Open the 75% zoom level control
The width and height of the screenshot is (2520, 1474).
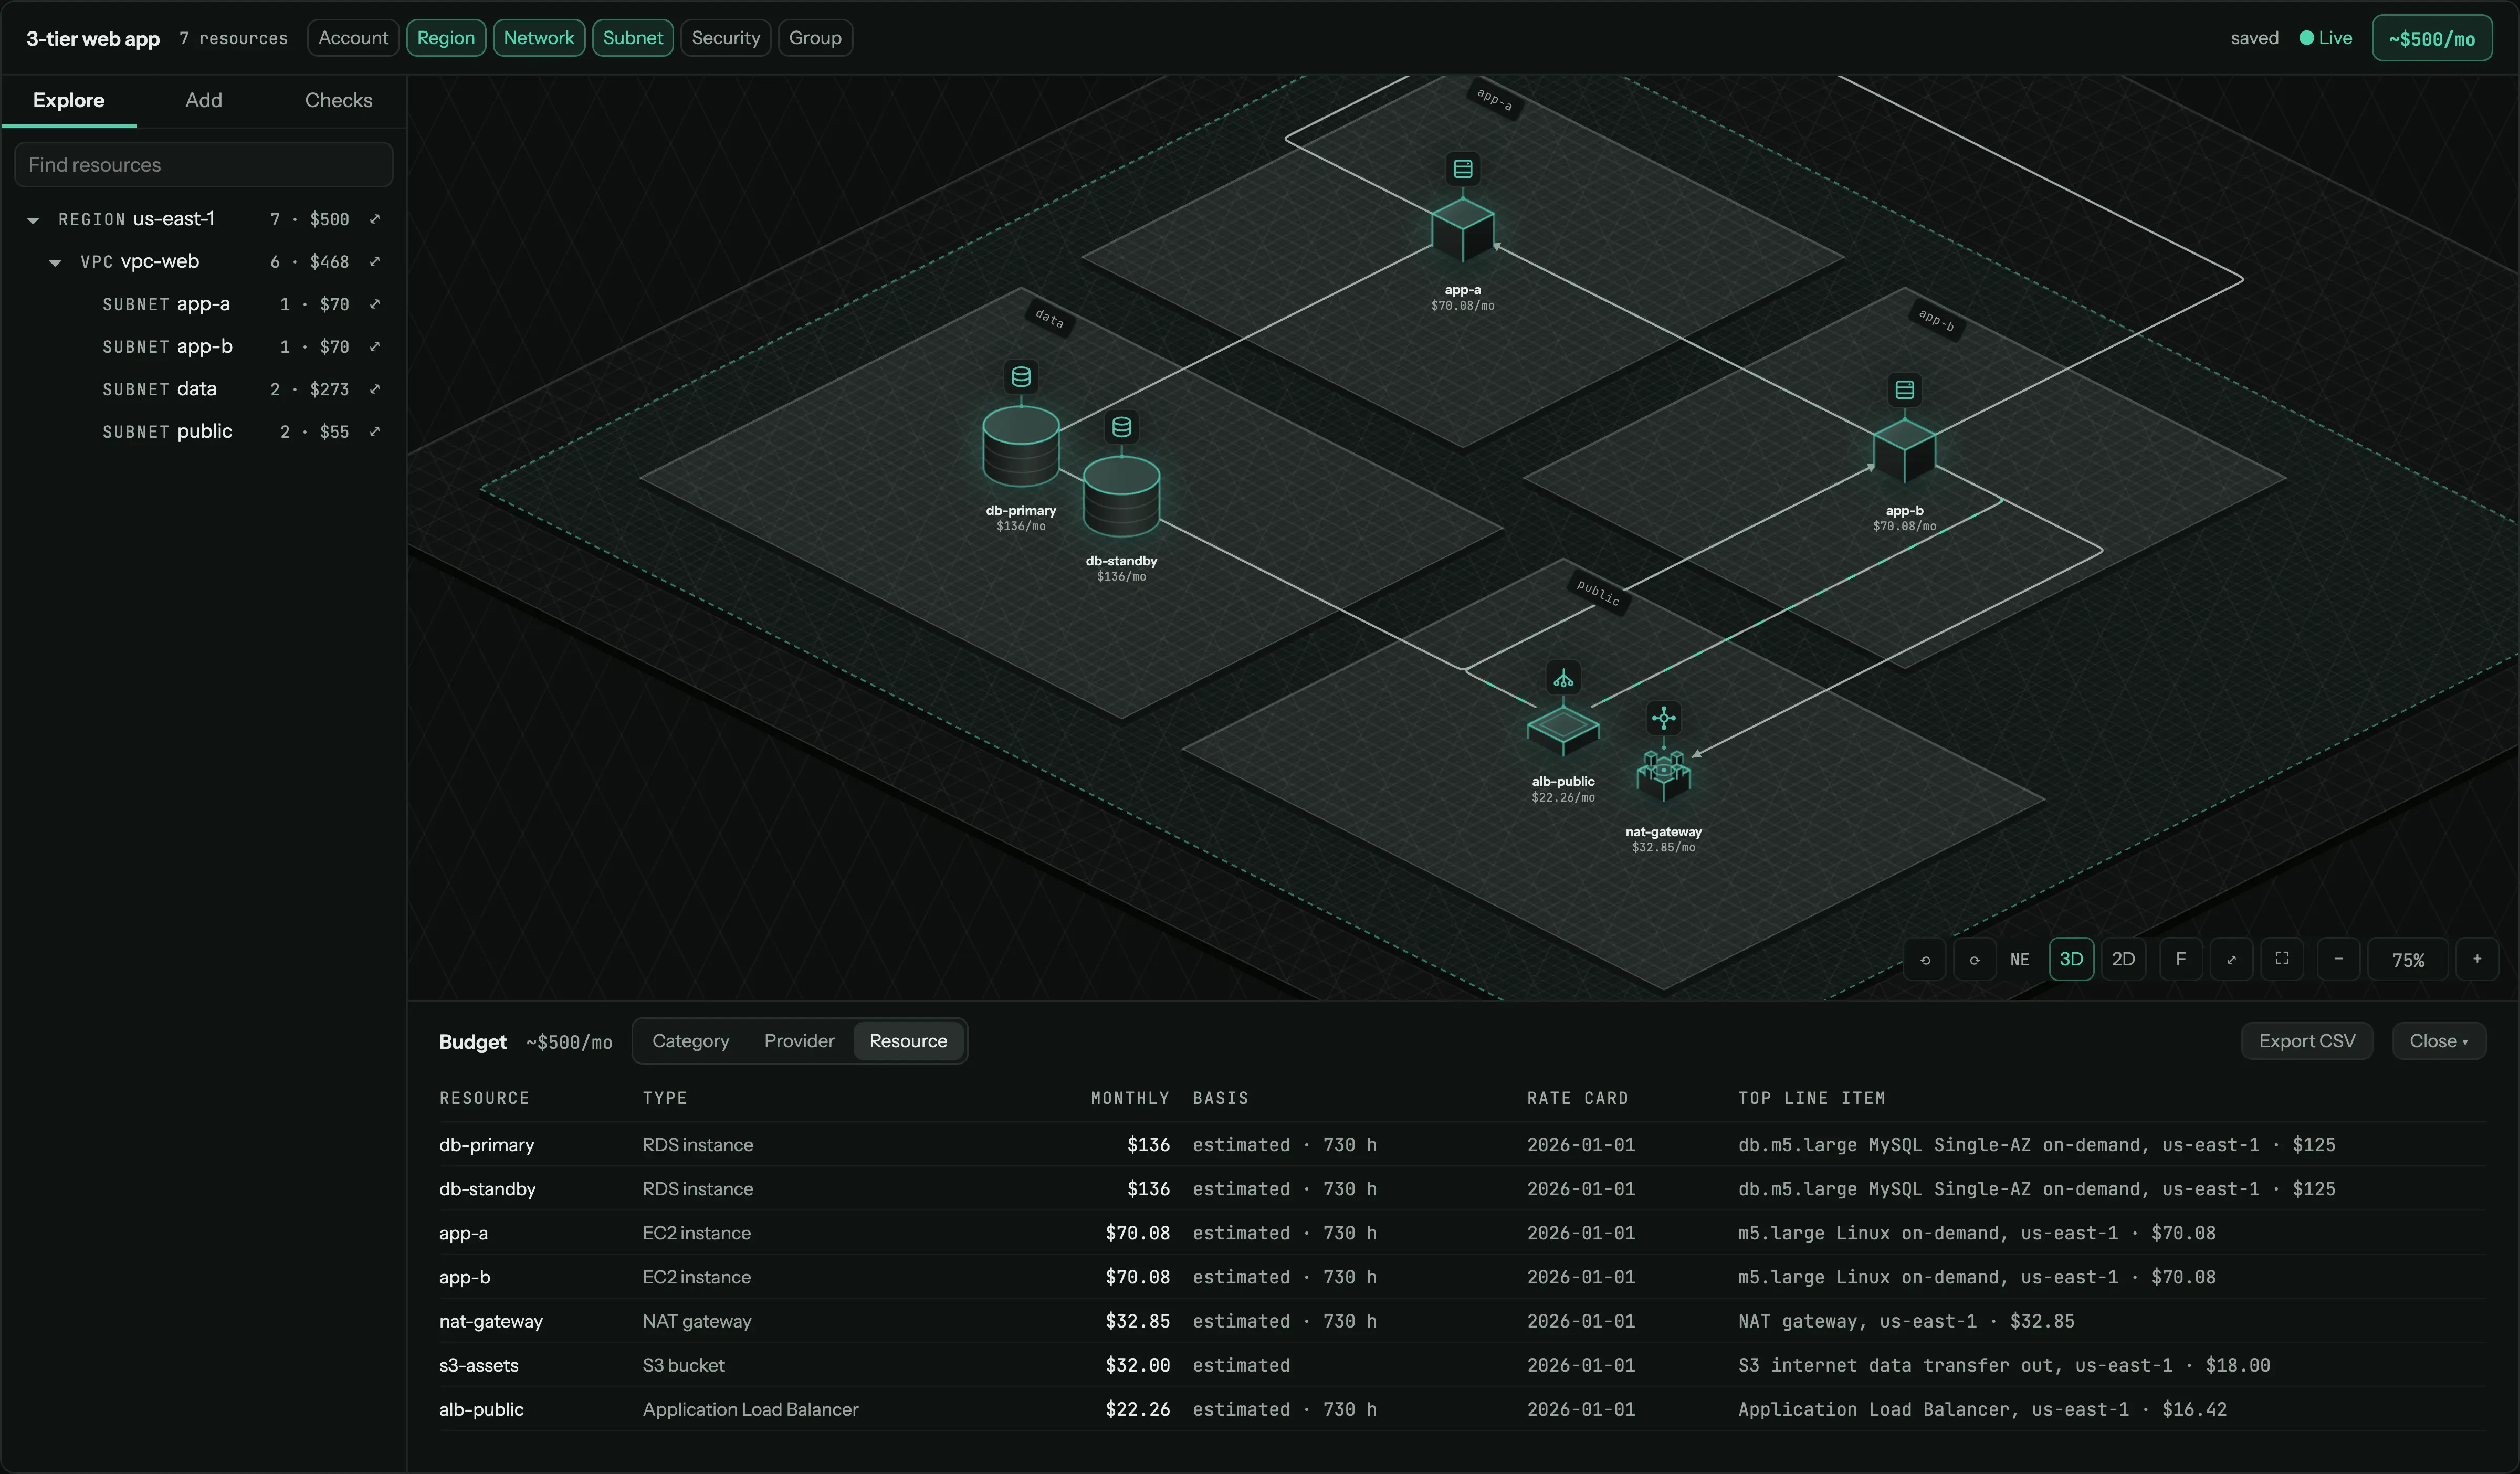(2408, 960)
